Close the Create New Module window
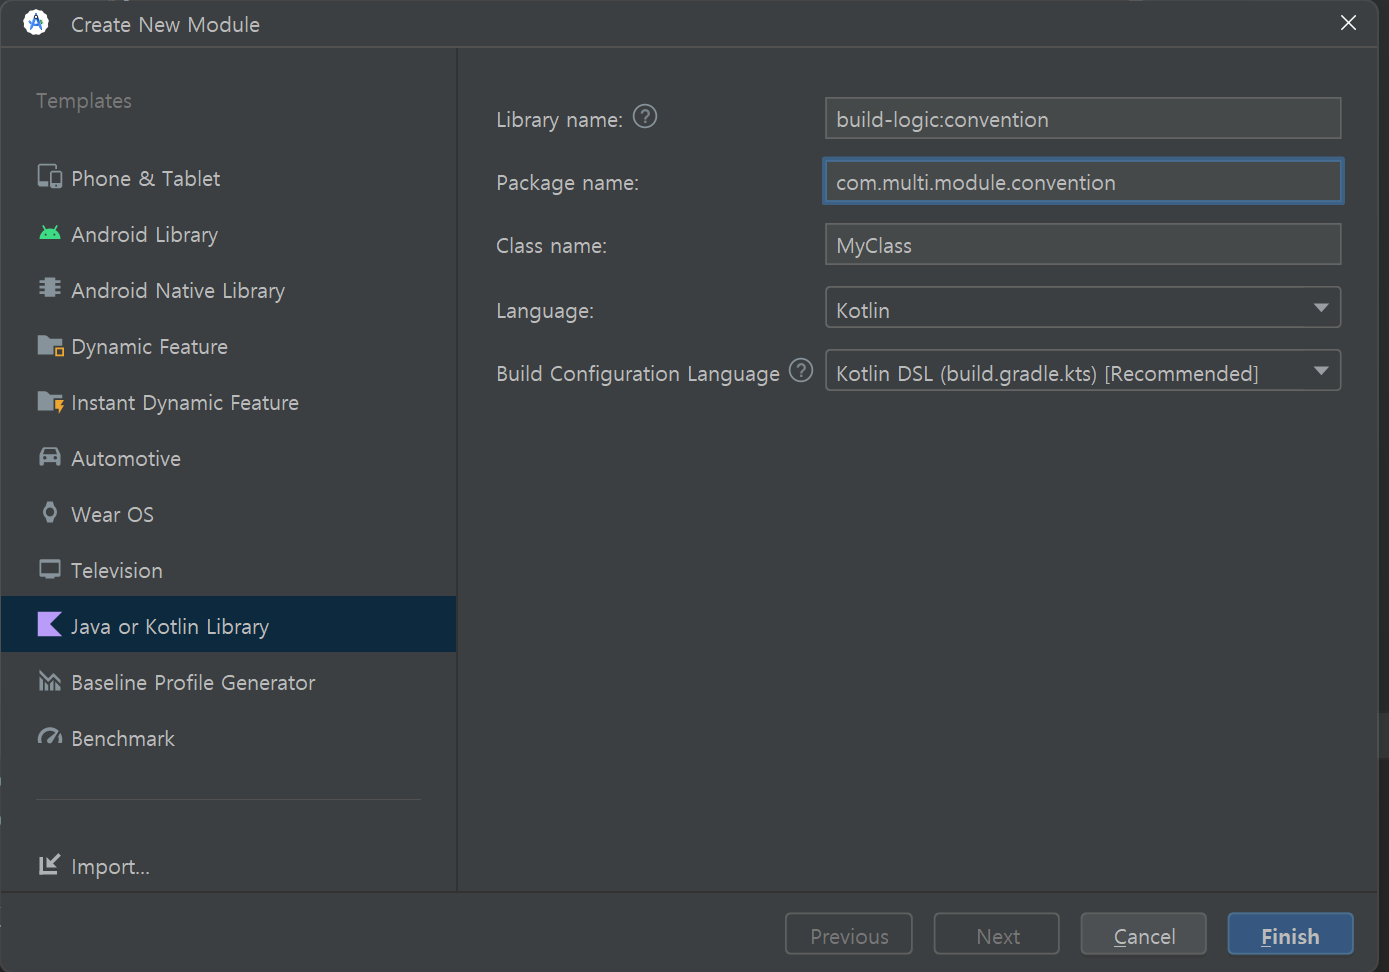Screen dimensions: 1389x972 pyautogui.click(x=1348, y=23)
